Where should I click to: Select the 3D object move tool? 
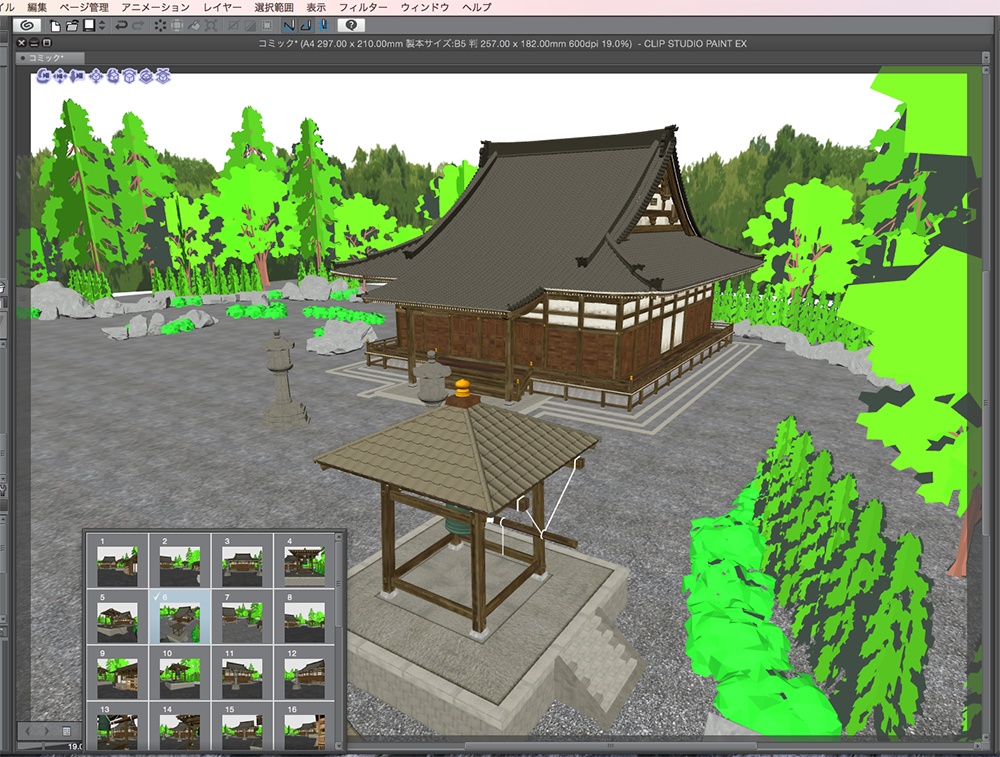click(97, 76)
